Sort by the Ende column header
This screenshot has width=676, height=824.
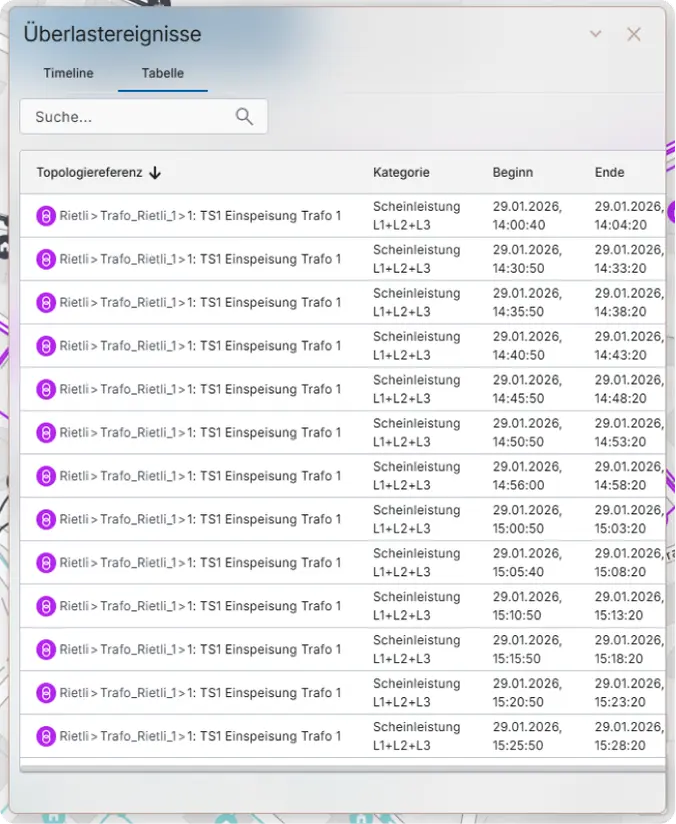(609, 172)
